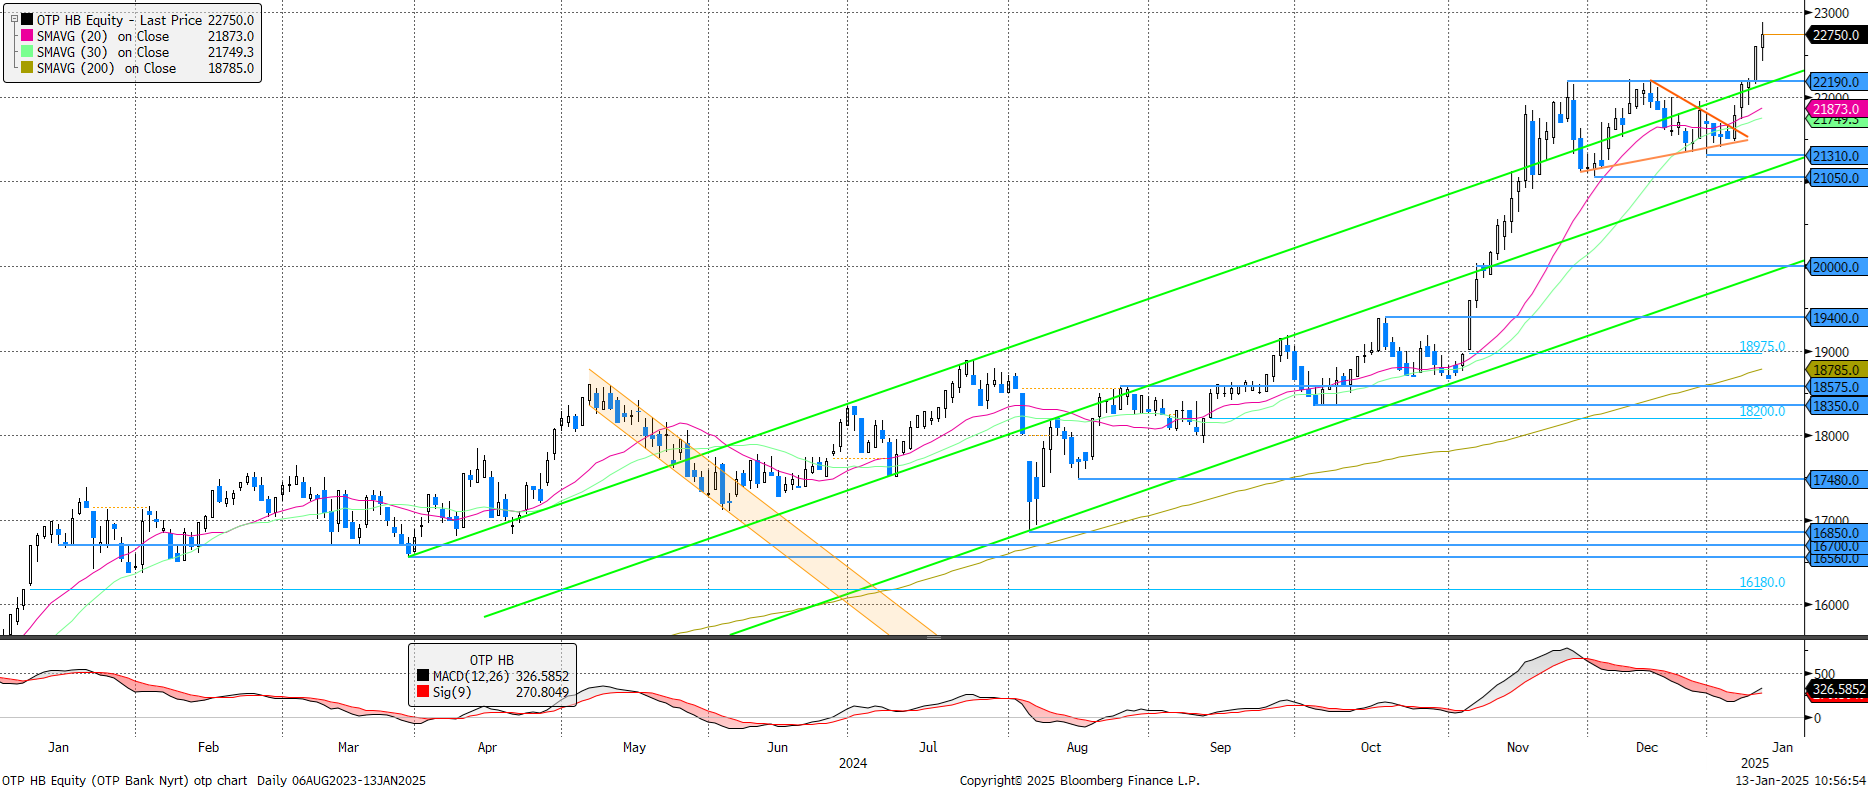Click the blue 22190.0 price level tag
The height and width of the screenshot is (789, 1868).
click(x=1836, y=82)
